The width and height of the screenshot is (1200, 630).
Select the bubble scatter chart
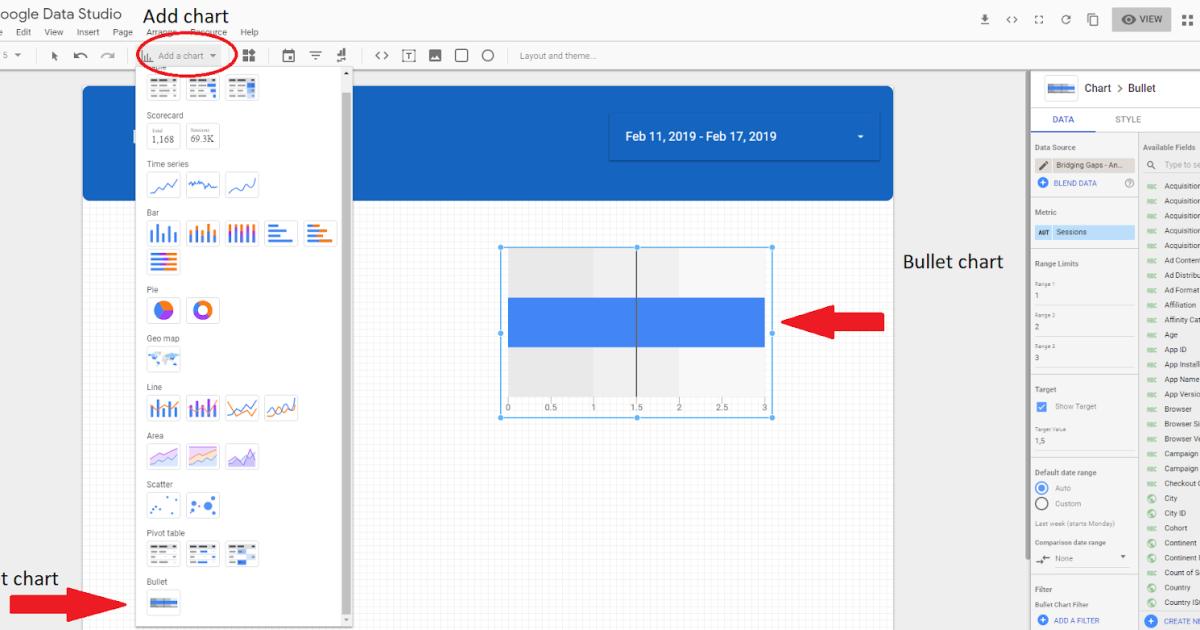click(203, 505)
